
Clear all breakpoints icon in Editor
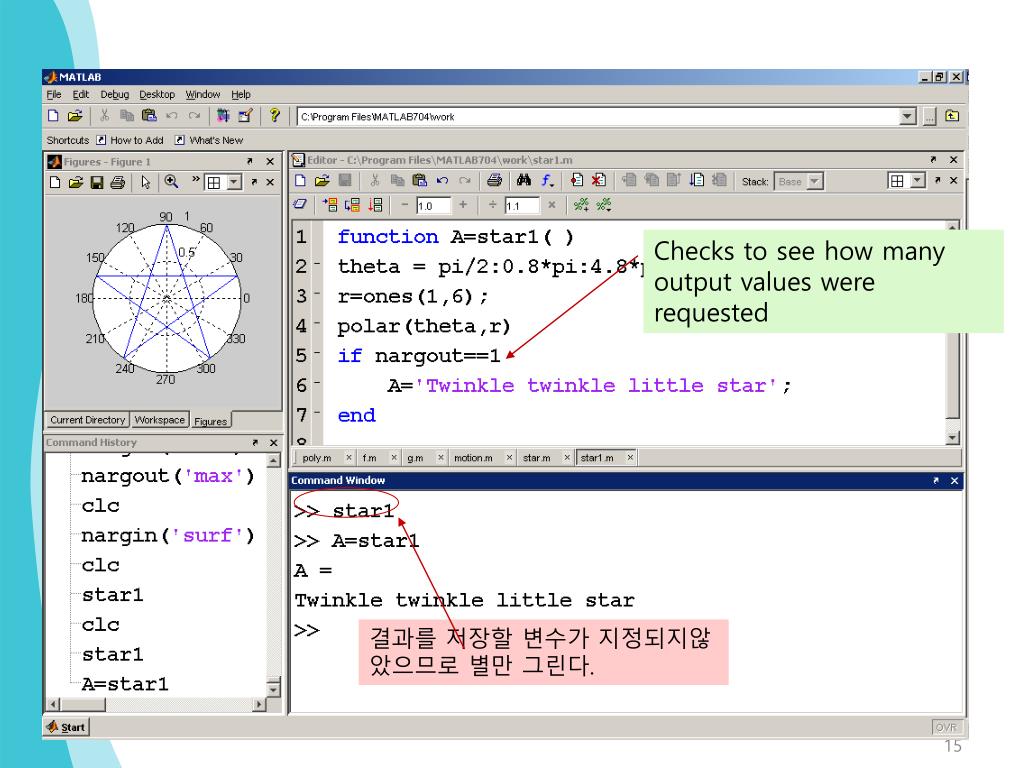[x=599, y=180]
